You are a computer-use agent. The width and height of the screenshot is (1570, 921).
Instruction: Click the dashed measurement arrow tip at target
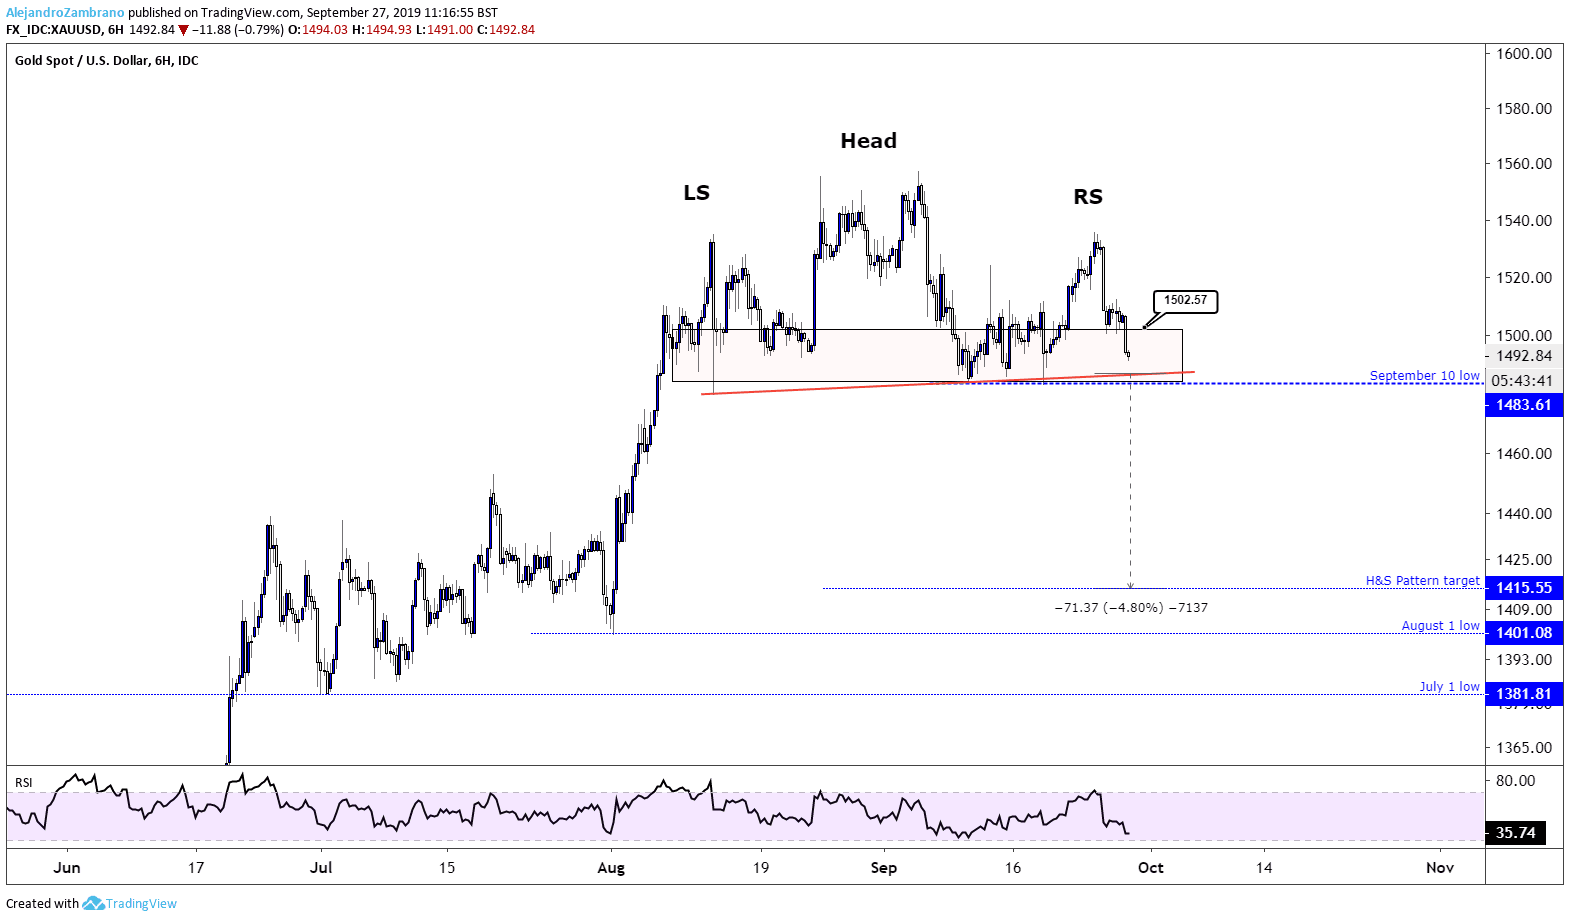point(1130,586)
